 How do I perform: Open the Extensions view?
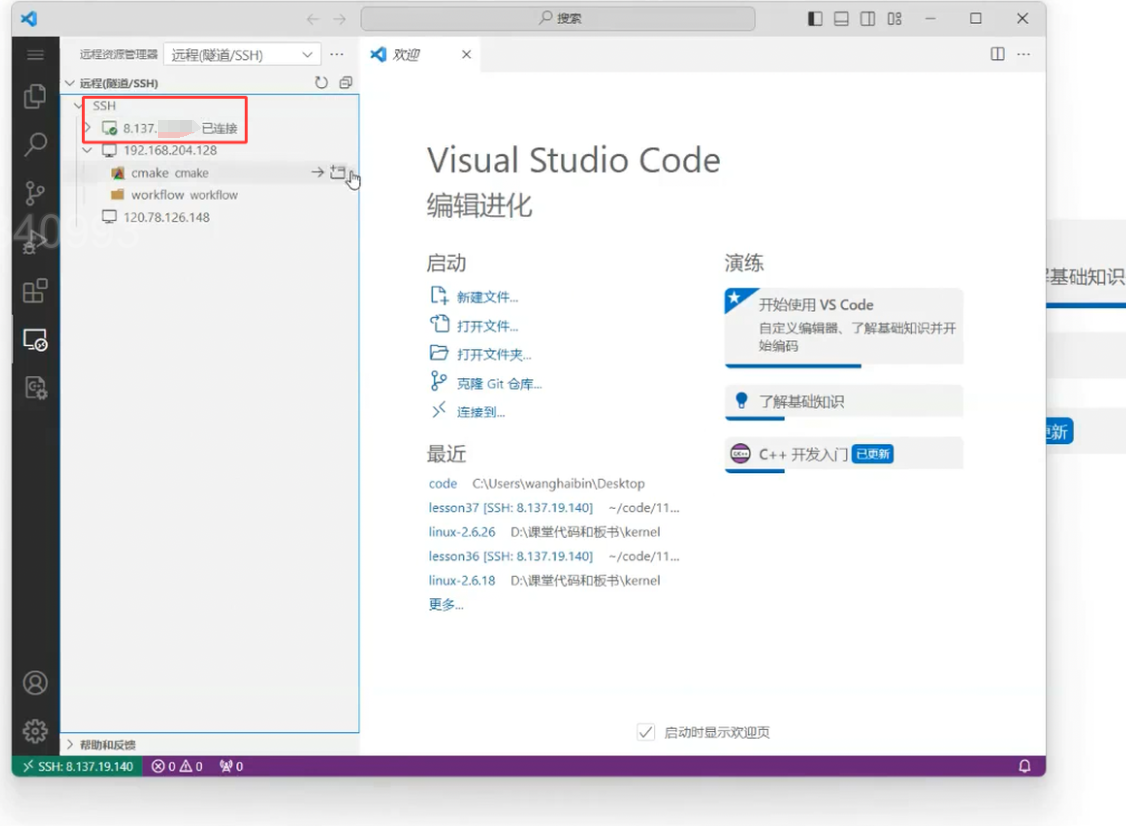(35, 291)
